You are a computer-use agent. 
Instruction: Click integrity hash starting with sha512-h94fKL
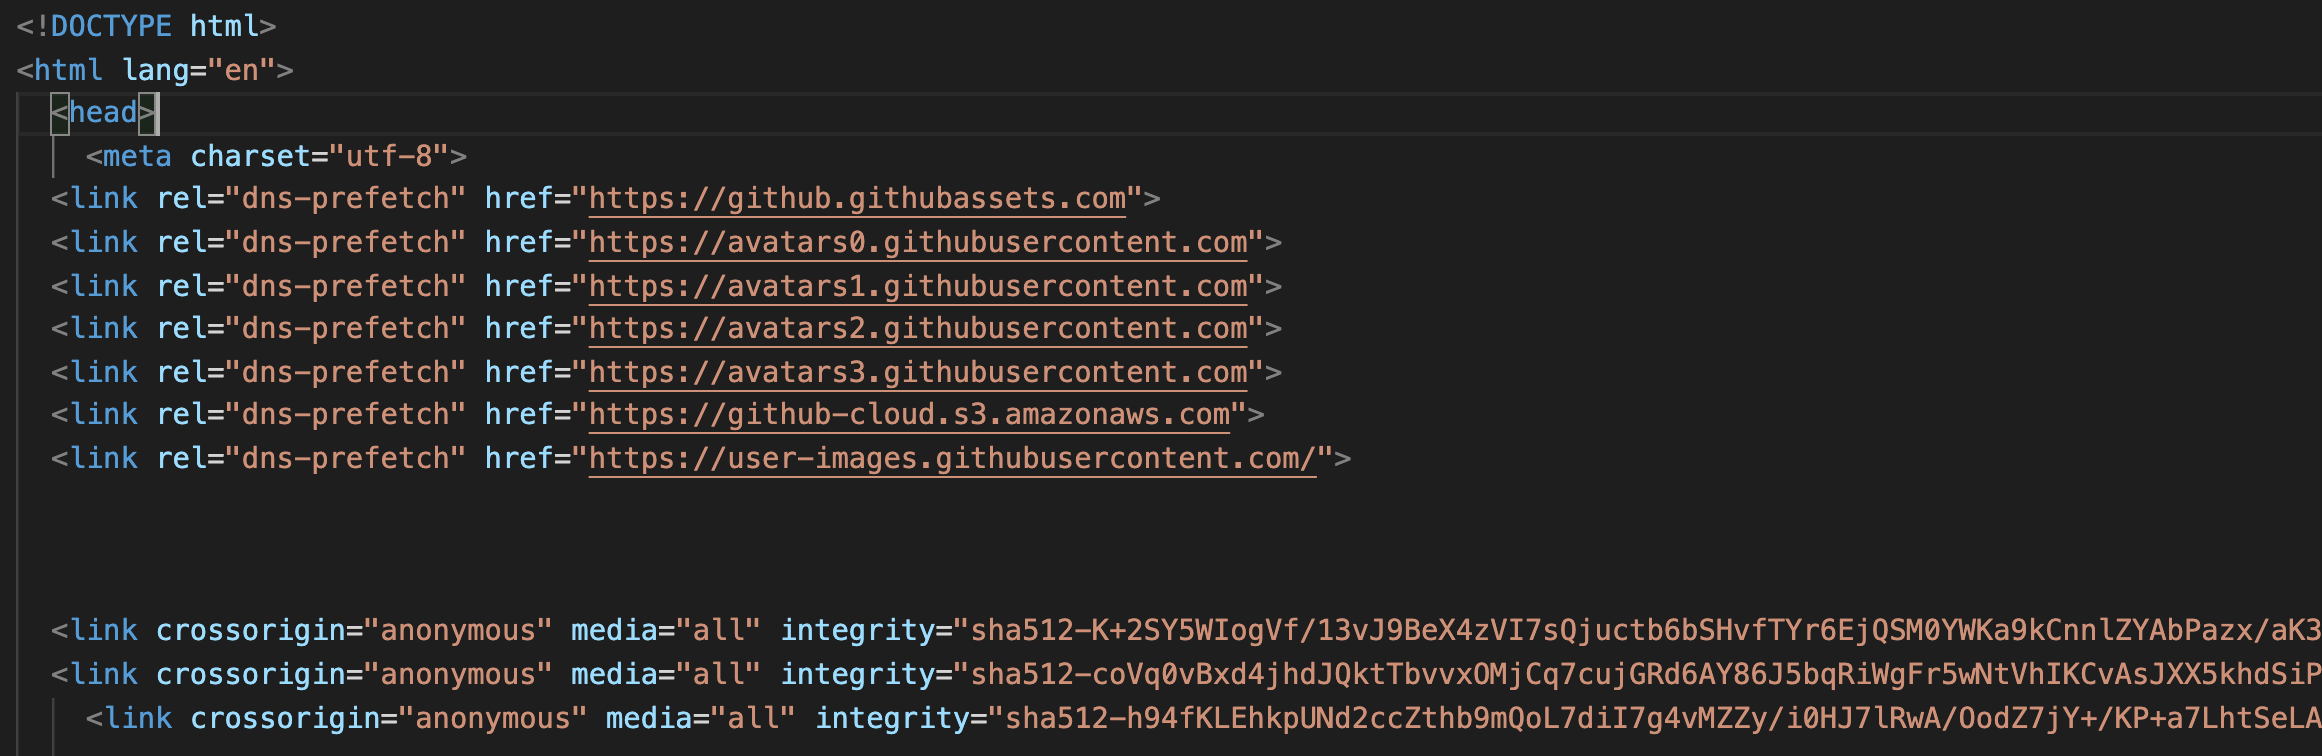pyautogui.click(x=1660, y=719)
